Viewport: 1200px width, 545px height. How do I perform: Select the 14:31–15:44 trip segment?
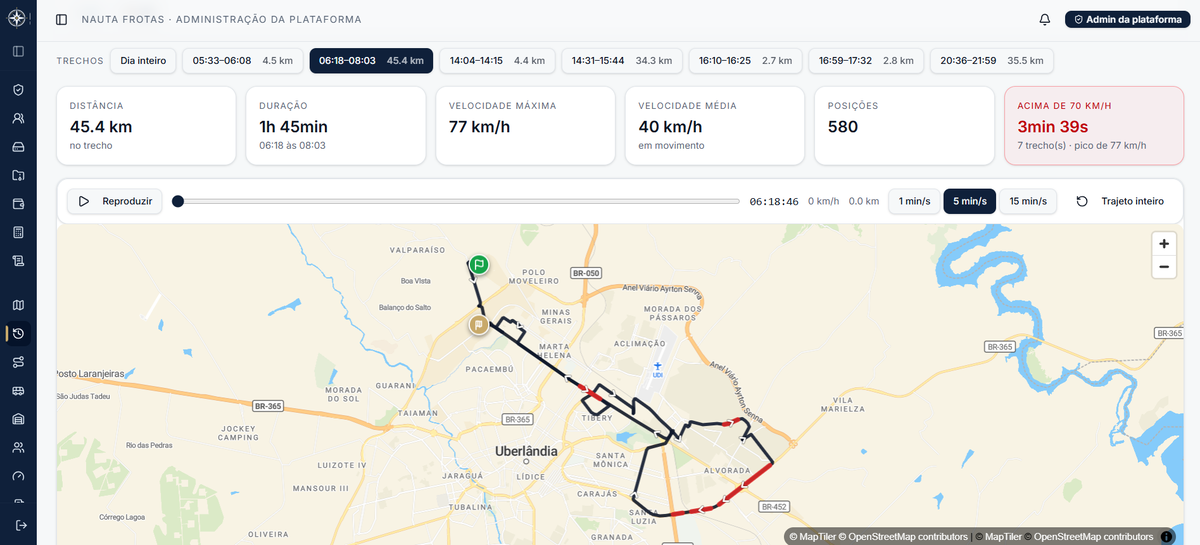621,61
